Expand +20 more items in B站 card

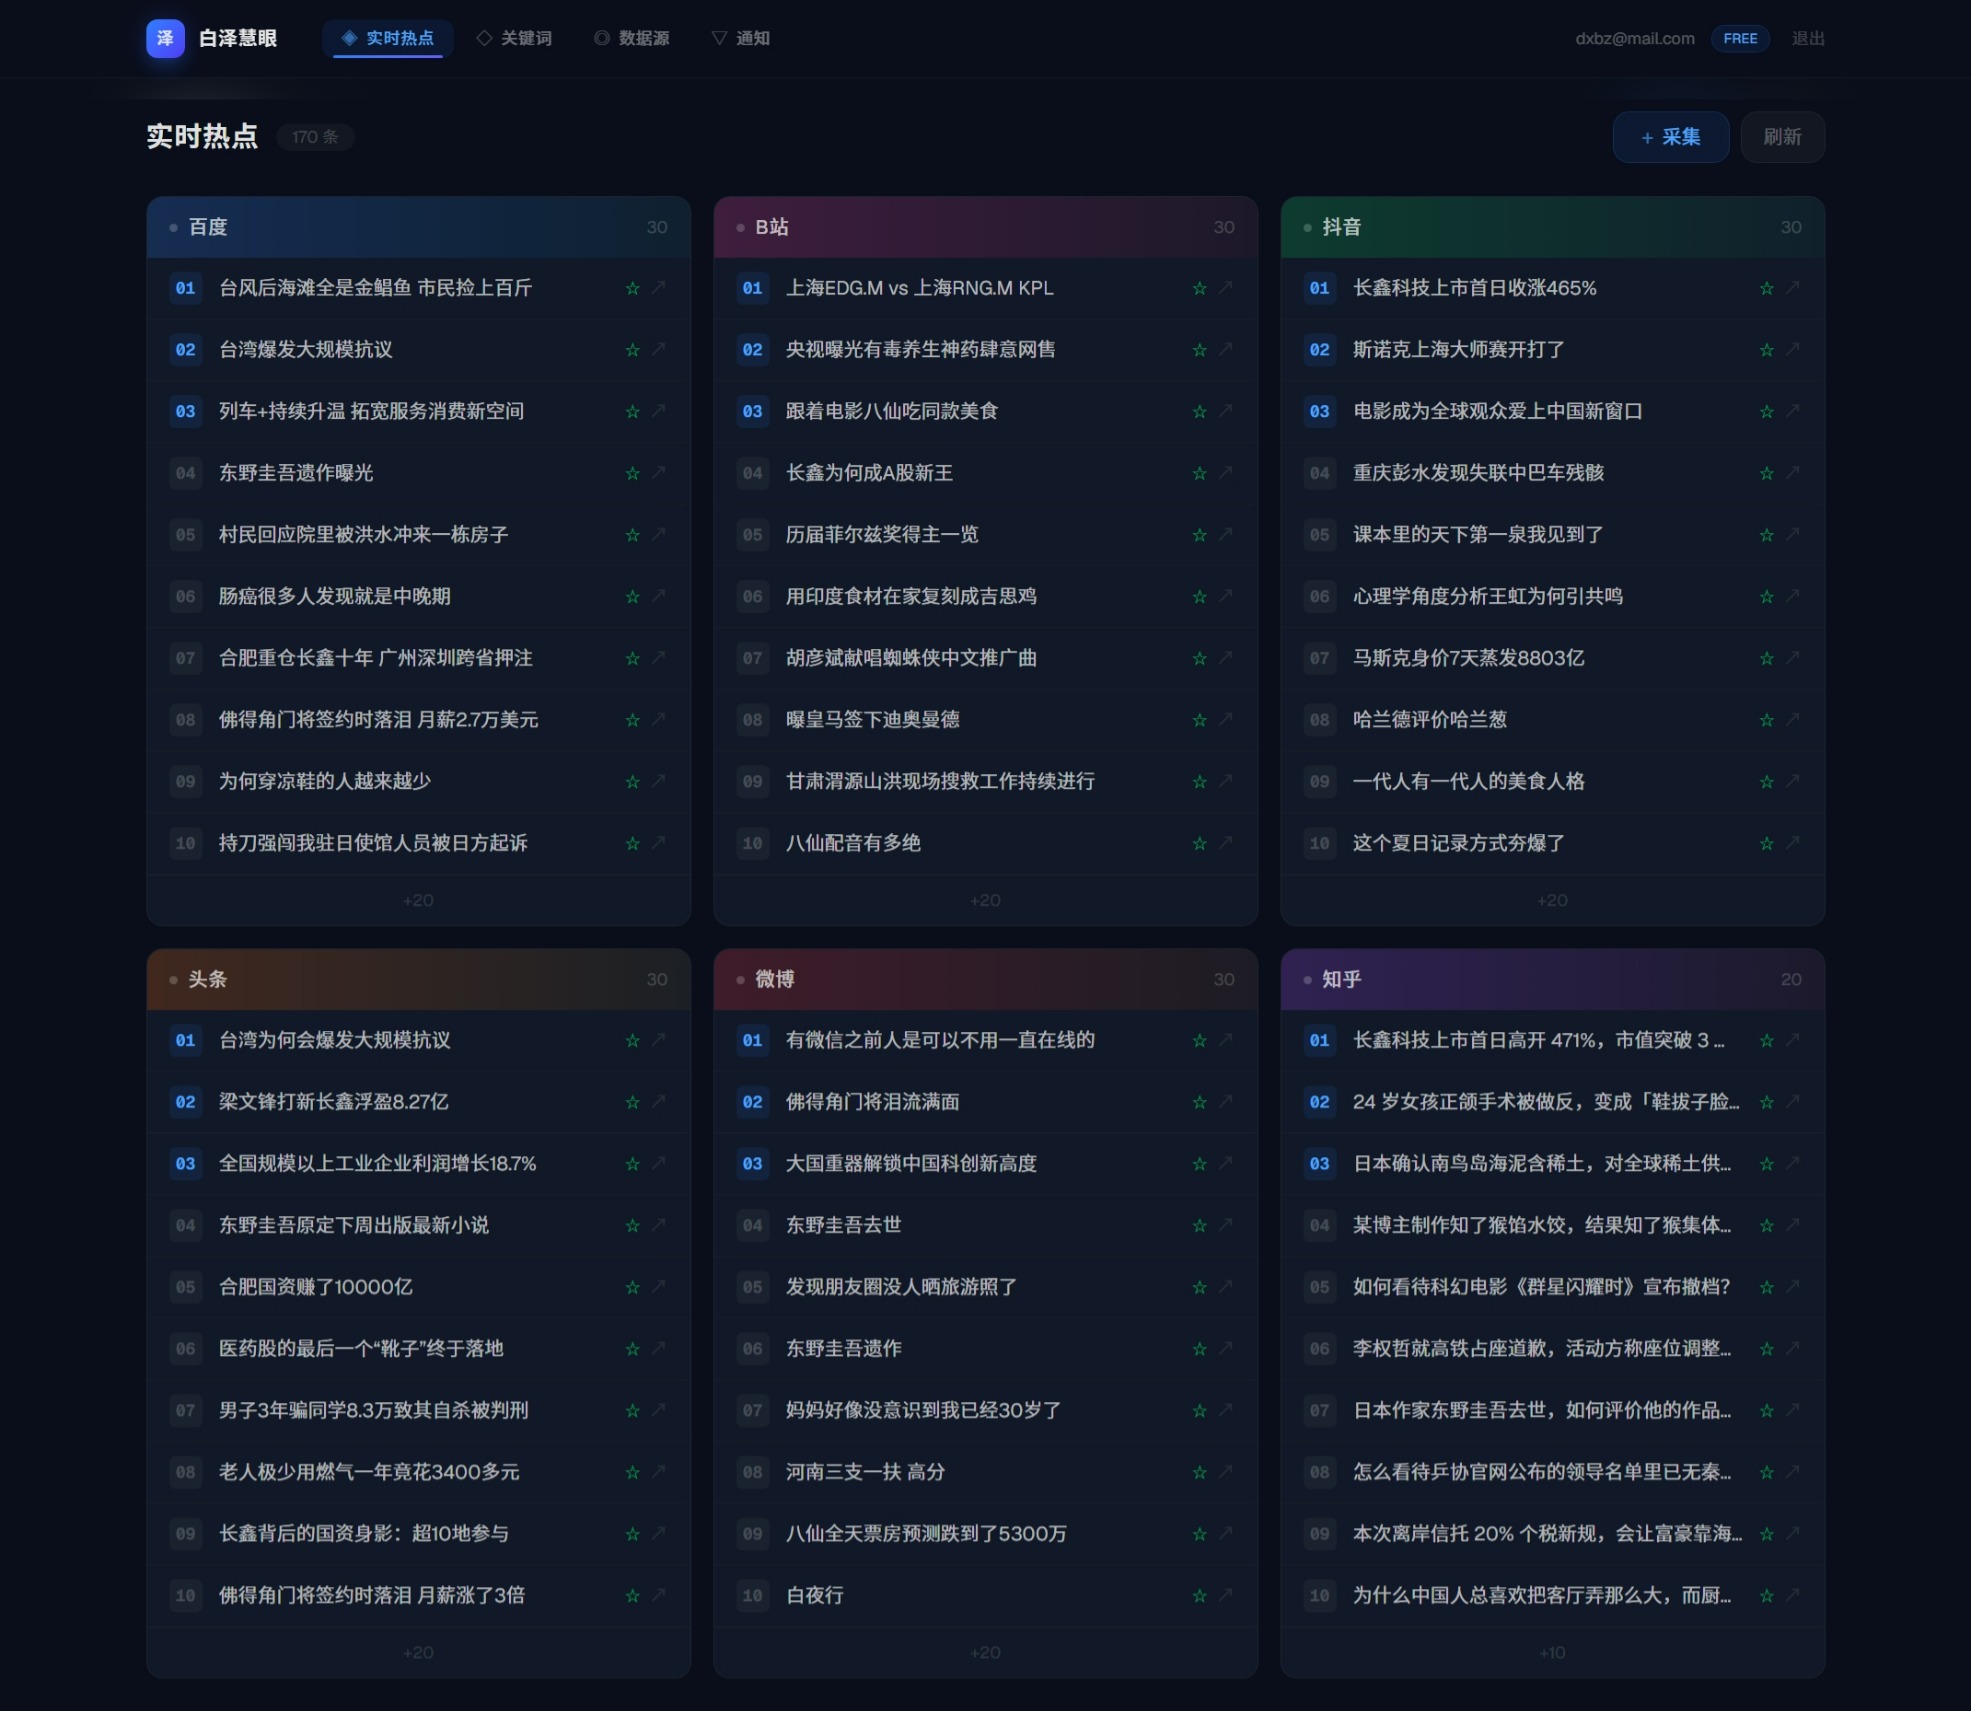pyautogui.click(x=985, y=900)
